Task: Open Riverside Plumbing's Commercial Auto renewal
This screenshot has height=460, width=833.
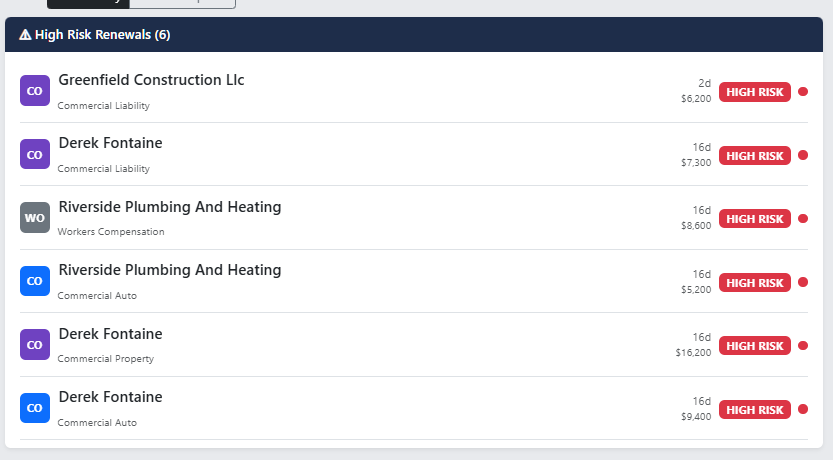Action: (170, 270)
